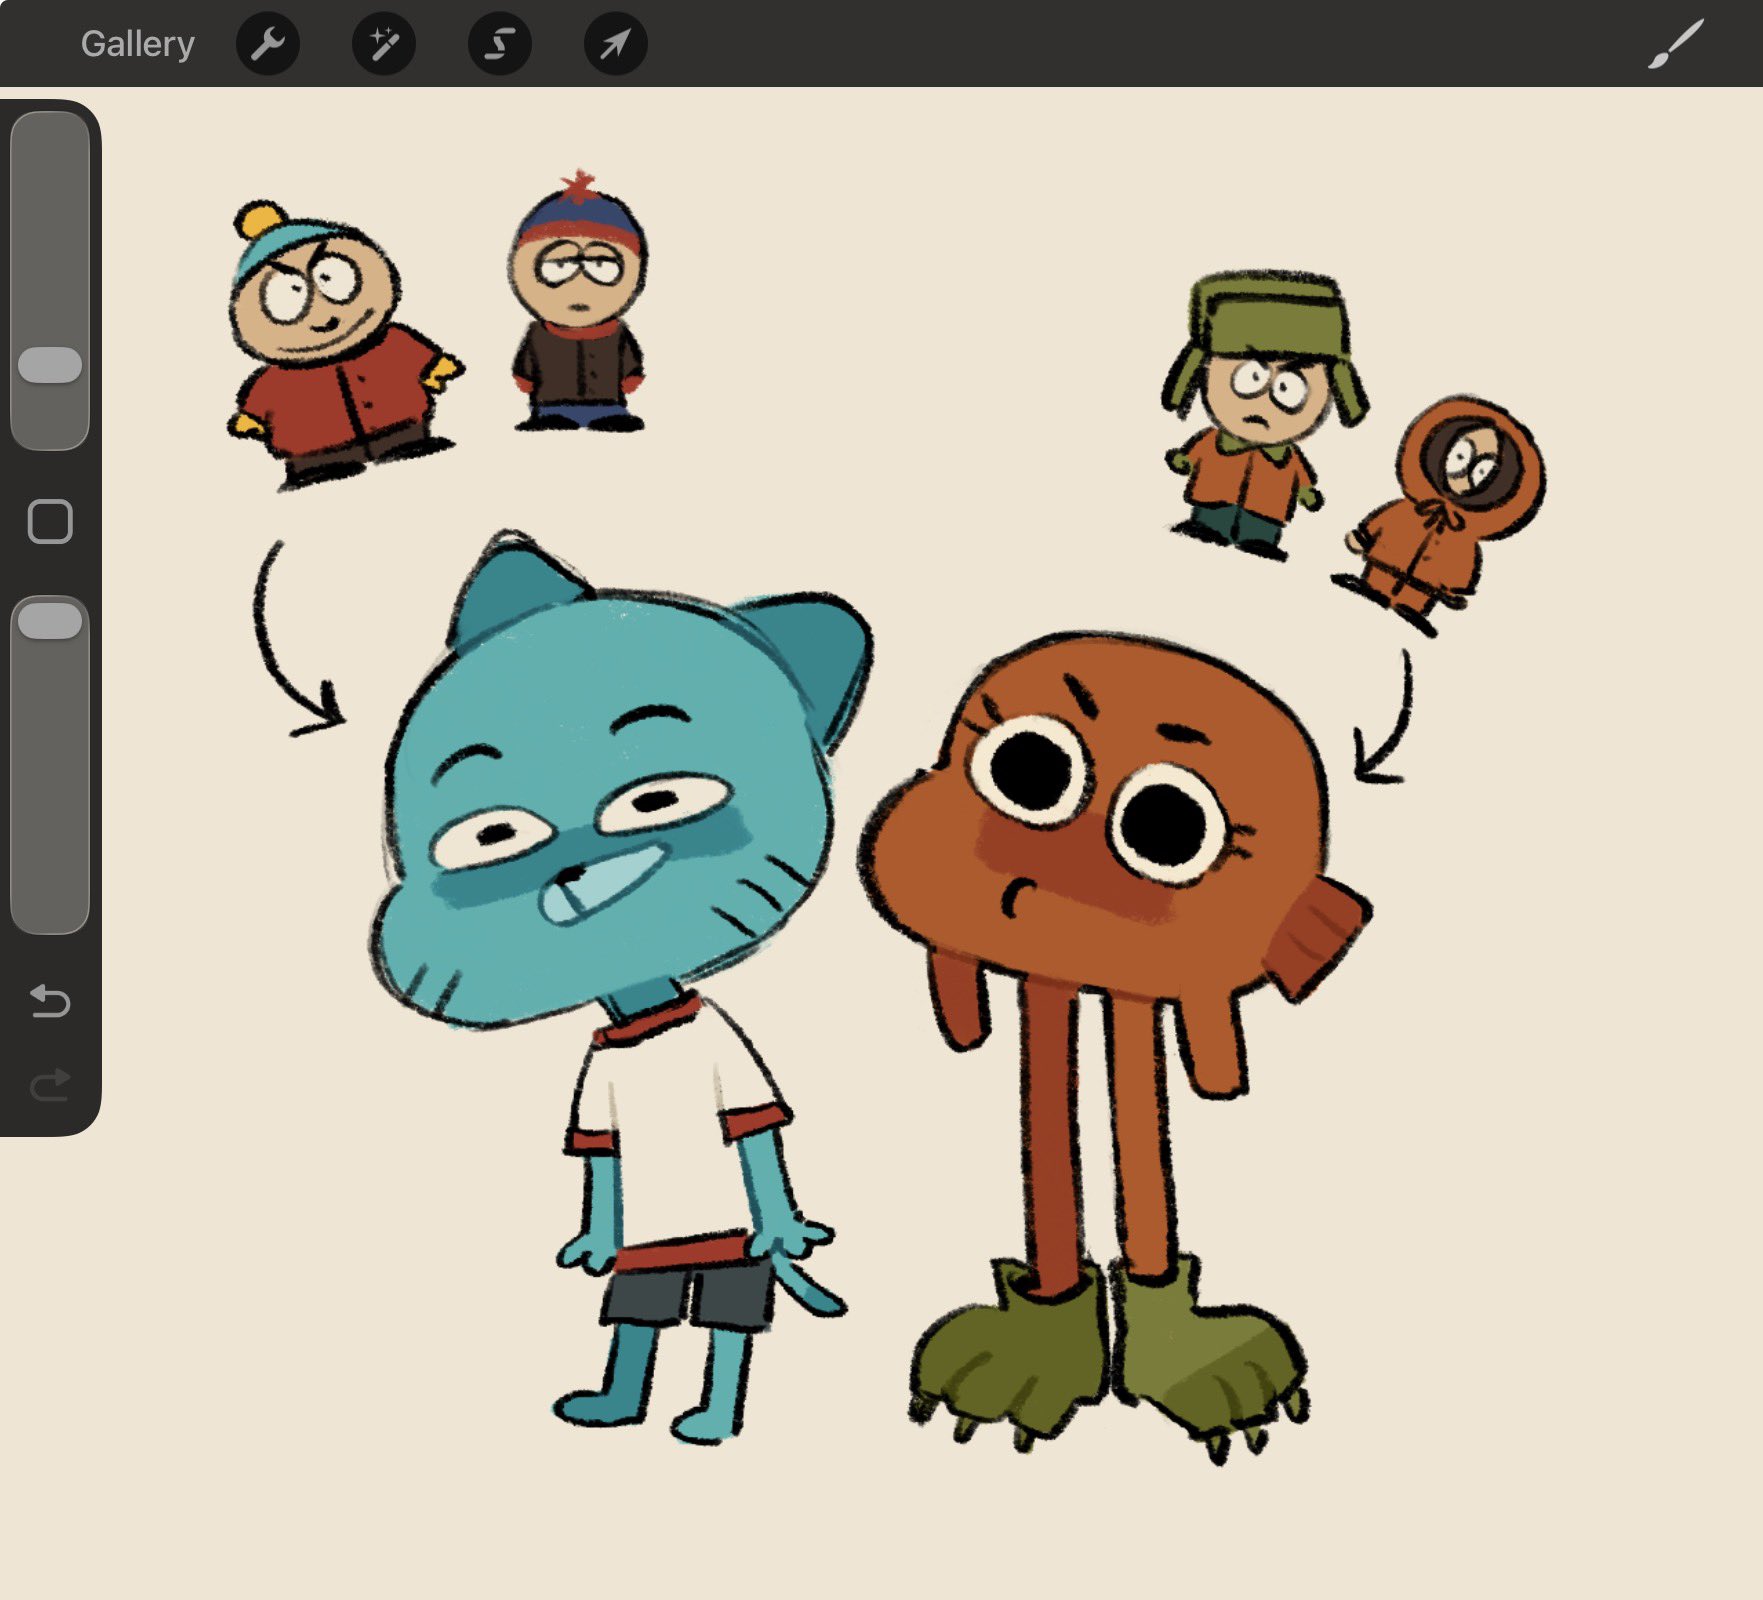Undo the last stroke
Viewport: 1763px width, 1600px height.
pyautogui.click(x=50, y=1001)
